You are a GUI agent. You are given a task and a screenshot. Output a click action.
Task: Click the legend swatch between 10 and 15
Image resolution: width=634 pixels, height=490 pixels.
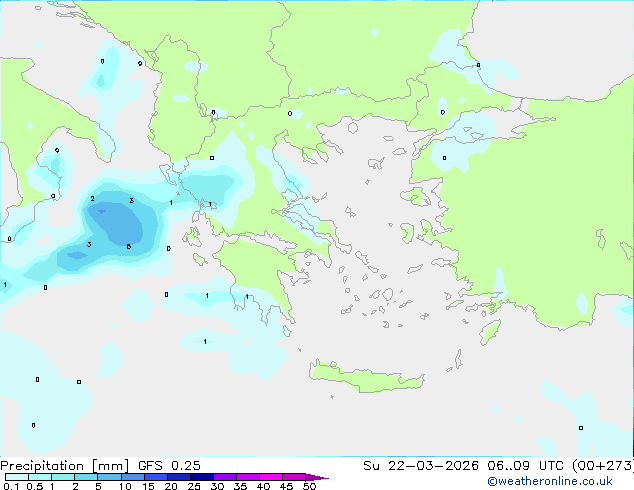pyautogui.click(x=133, y=477)
